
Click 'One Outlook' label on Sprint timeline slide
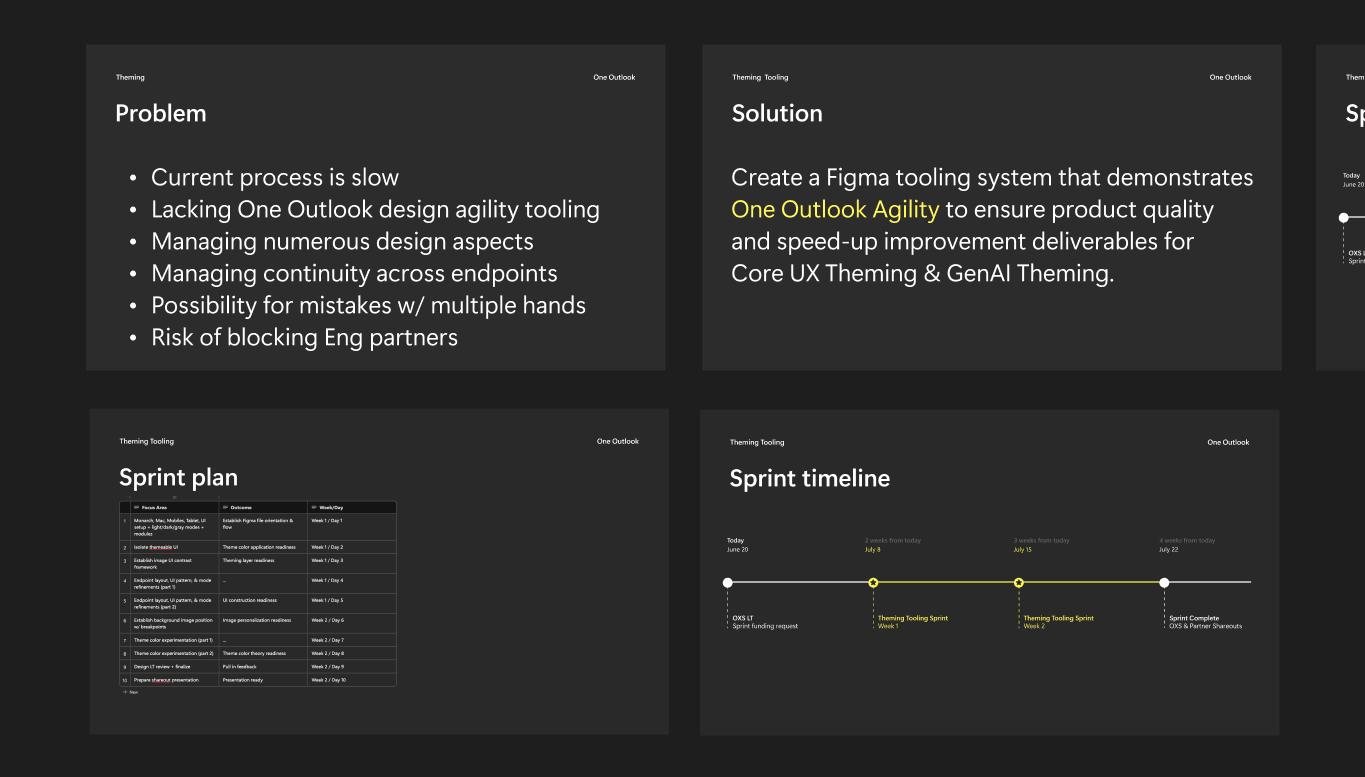click(x=1228, y=442)
